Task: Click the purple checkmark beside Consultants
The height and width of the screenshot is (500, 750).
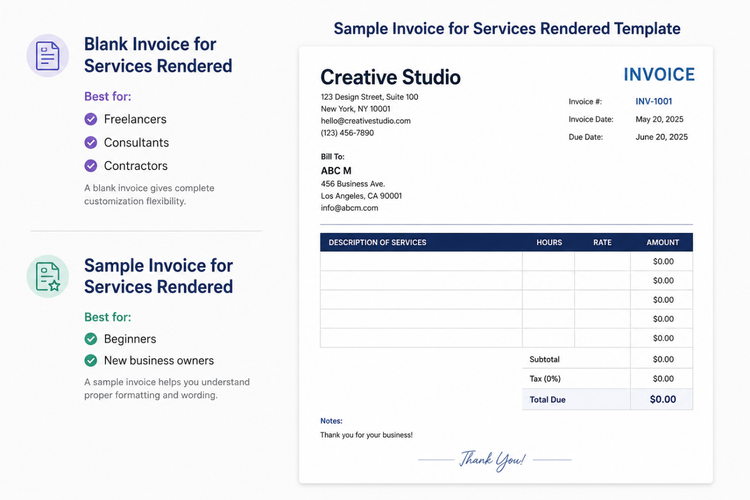Action: click(91, 143)
